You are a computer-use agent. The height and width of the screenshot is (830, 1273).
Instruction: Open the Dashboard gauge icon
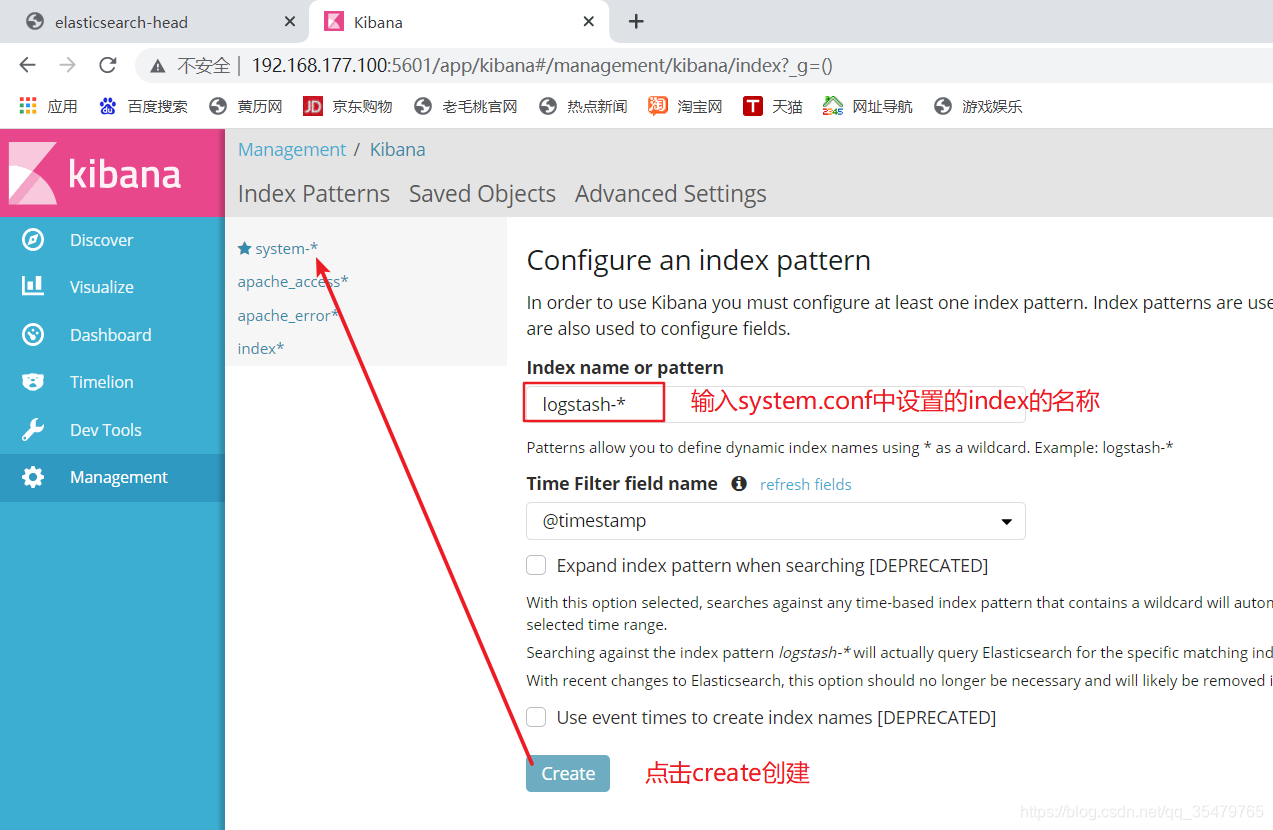[33, 335]
